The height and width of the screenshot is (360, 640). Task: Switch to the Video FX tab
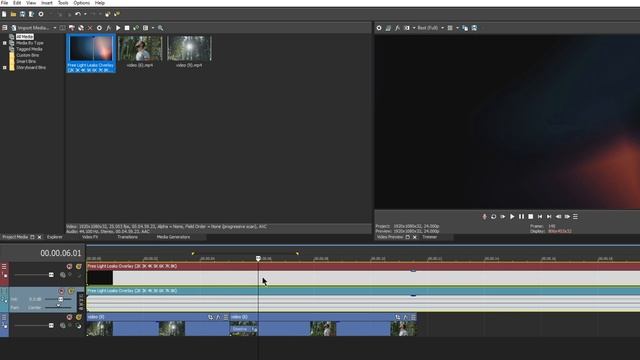pos(90,237)
